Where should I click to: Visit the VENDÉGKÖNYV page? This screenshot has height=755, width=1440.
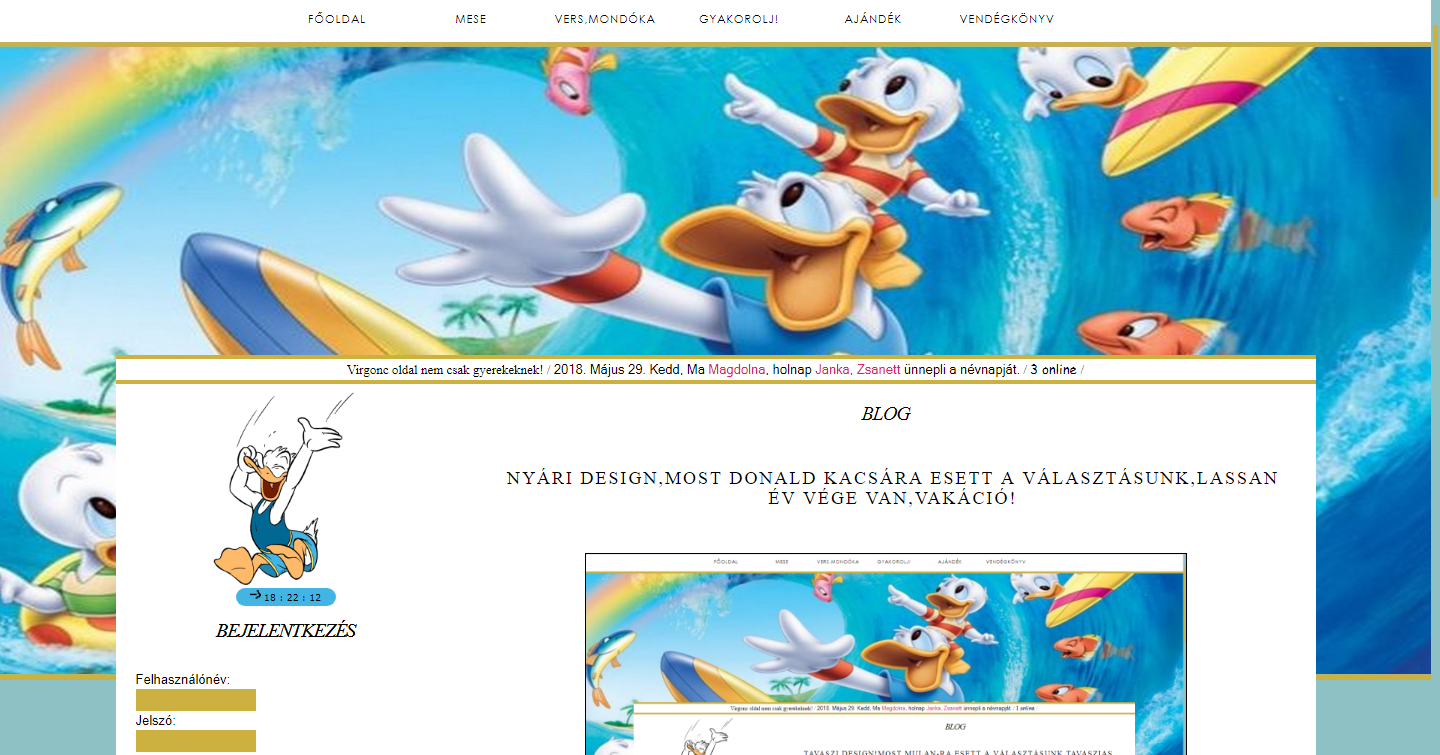pos(1007,19)
